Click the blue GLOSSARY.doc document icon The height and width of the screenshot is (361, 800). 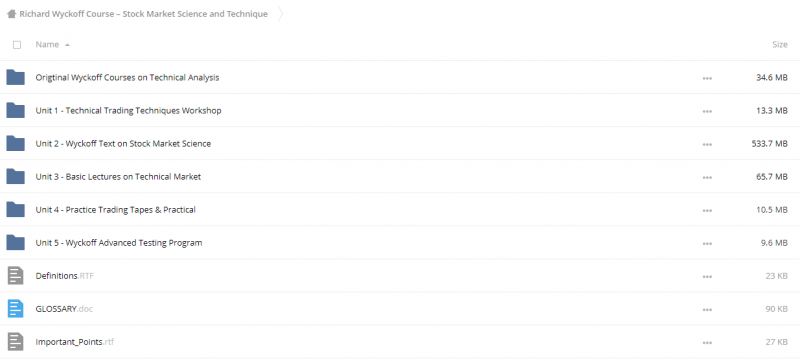pyautogui.click(x=15, y=309)
